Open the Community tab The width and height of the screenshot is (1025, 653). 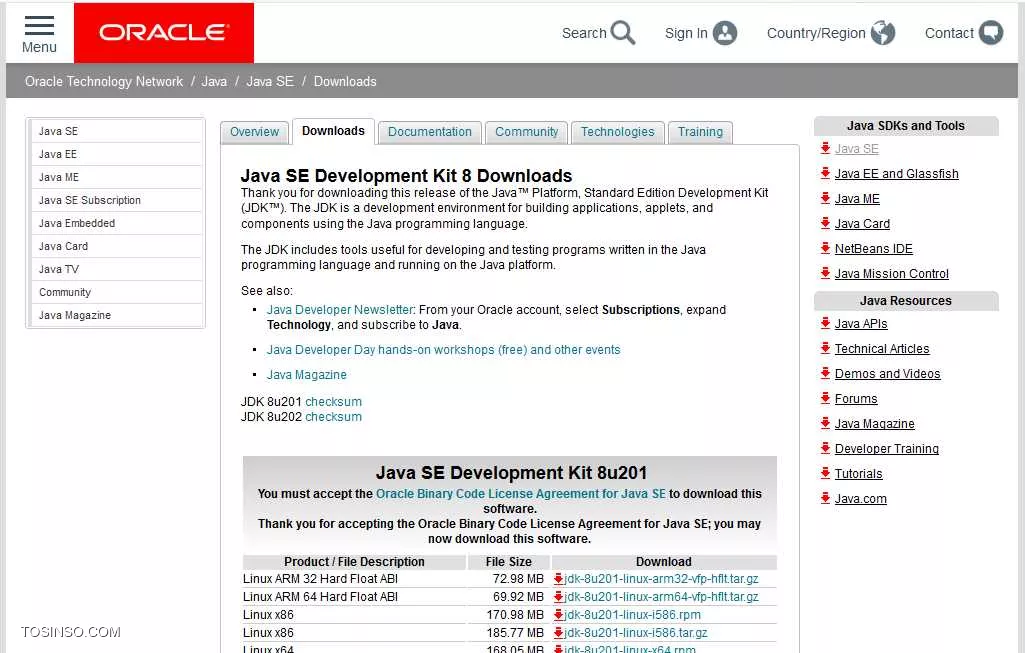tap(526, 132)
